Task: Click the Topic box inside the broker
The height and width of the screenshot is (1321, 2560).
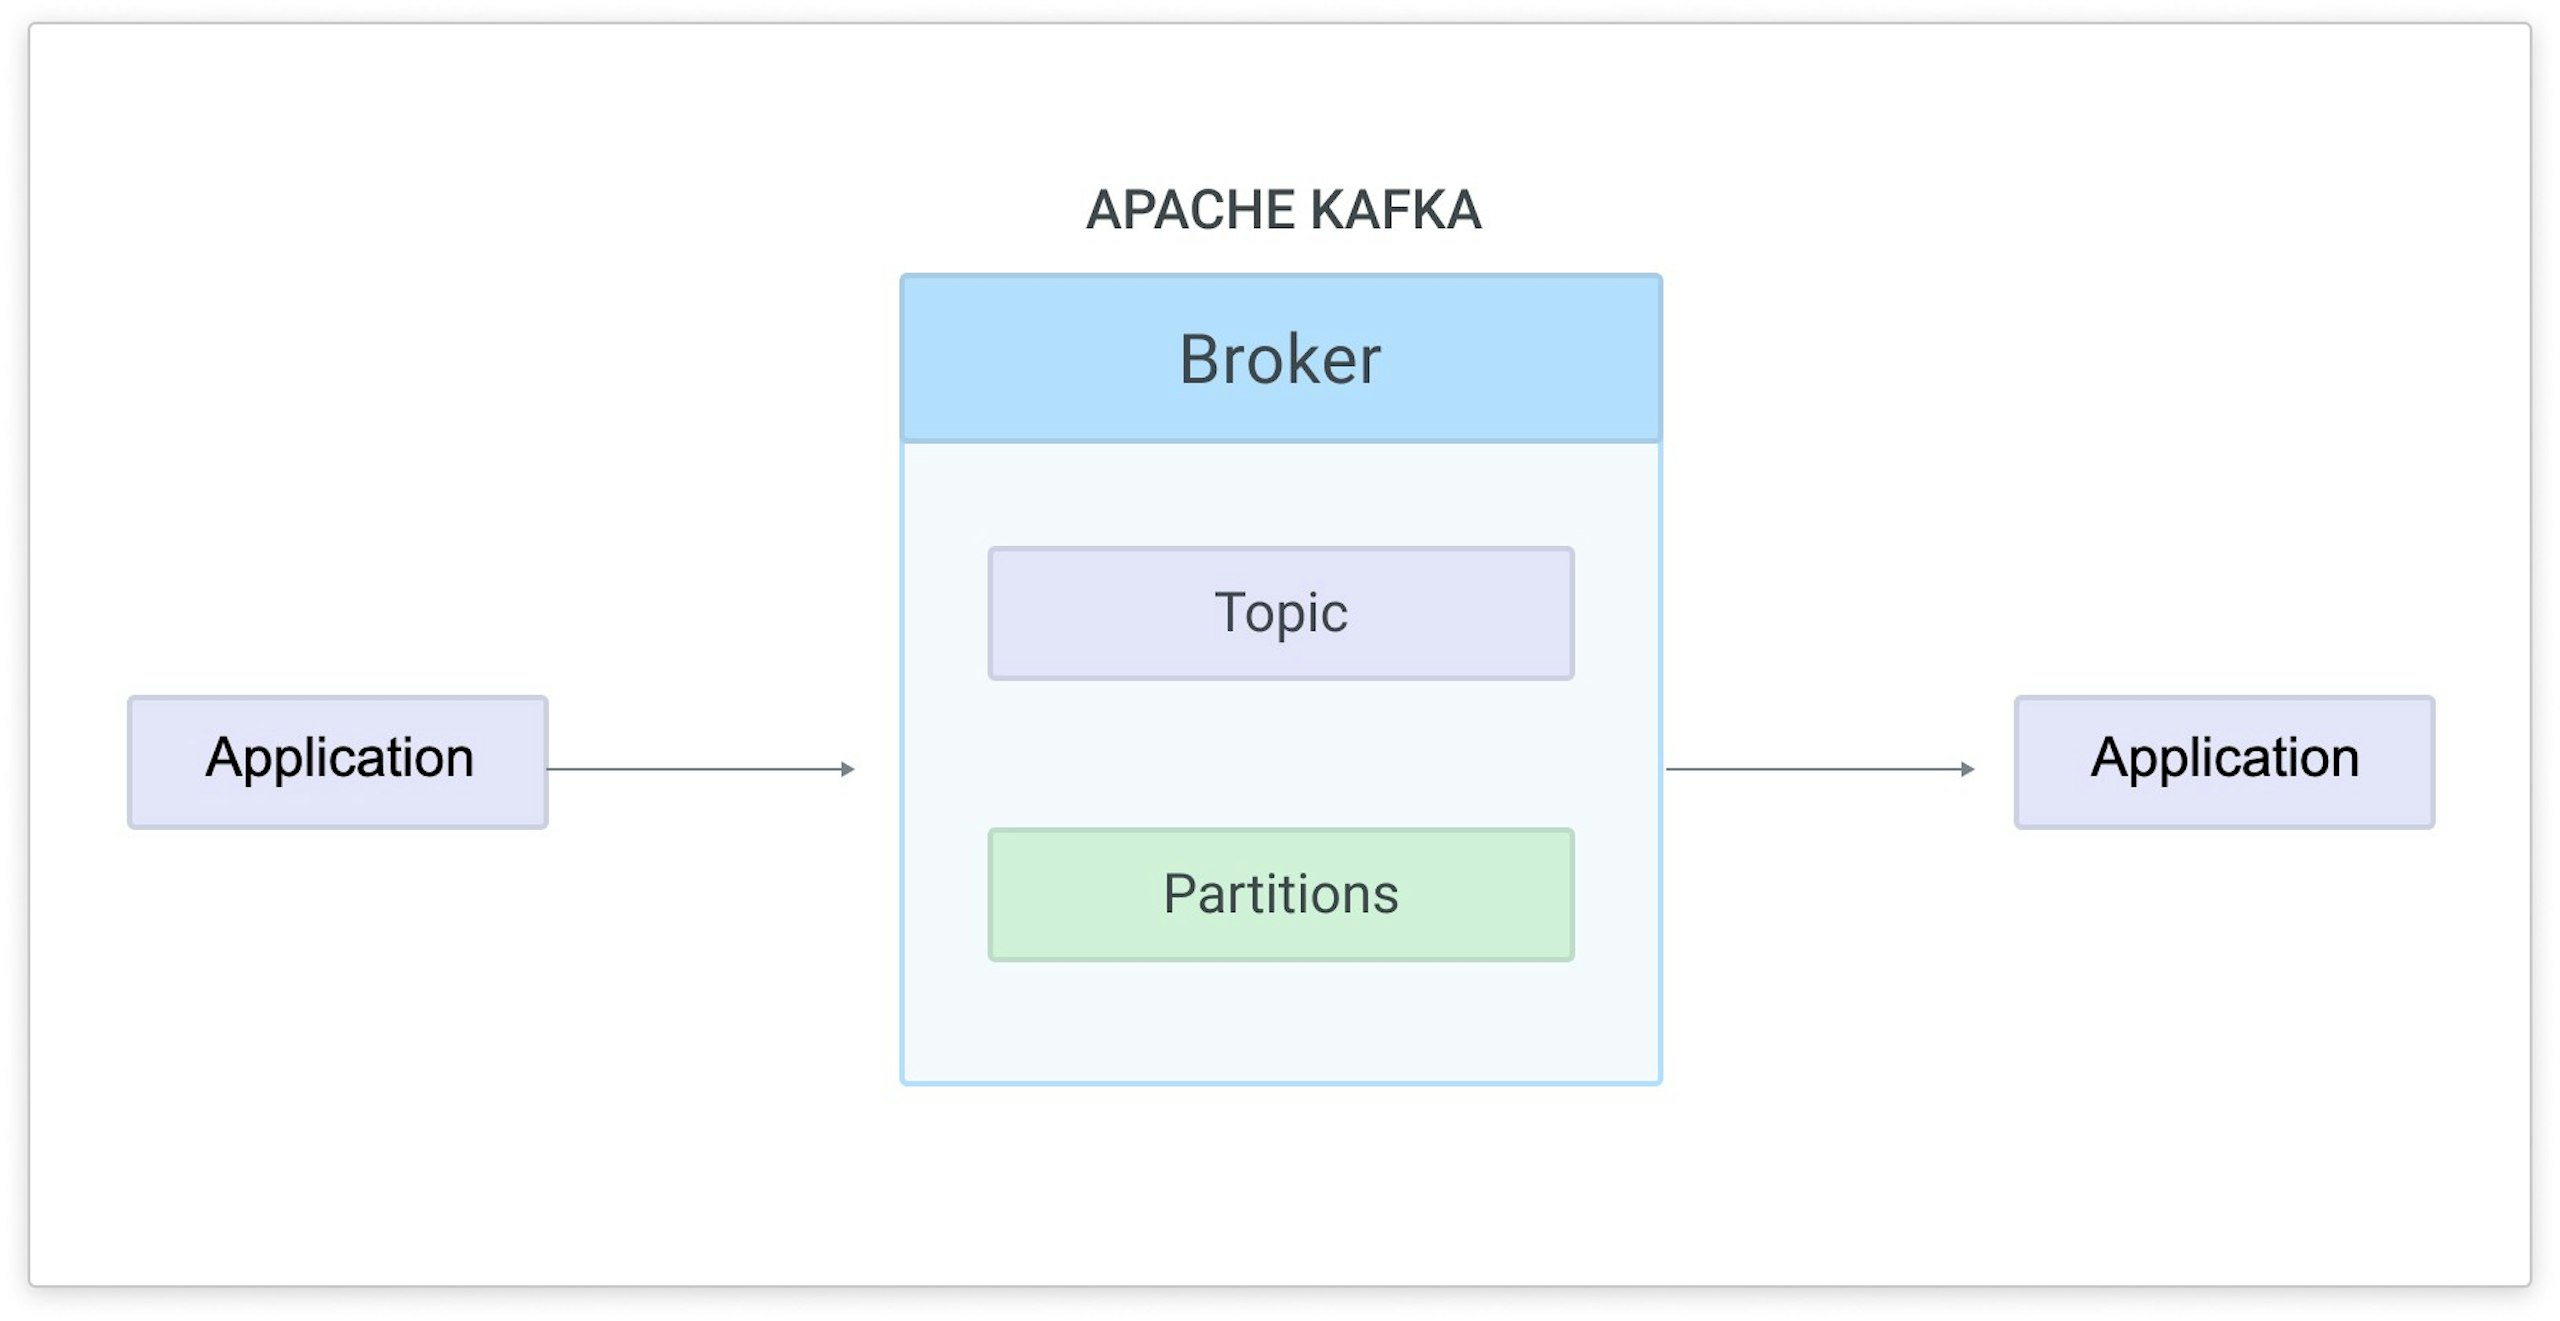Action: (1280, 613)
